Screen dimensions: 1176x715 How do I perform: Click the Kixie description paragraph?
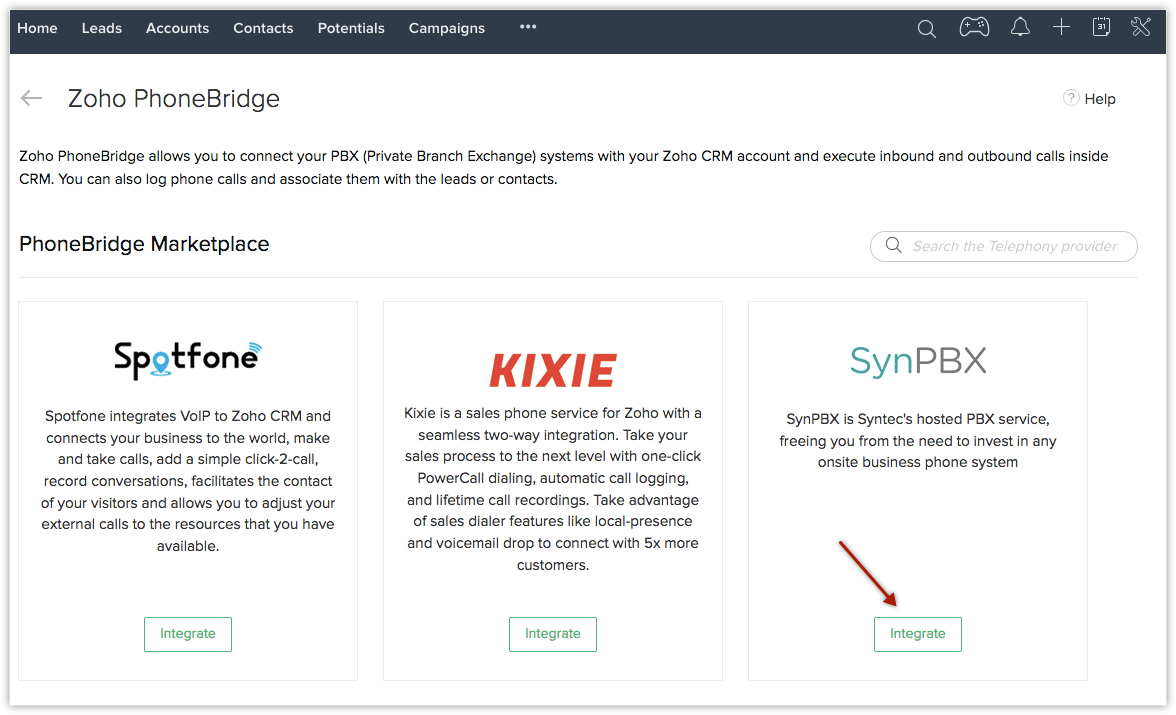pyautogui.click(x=553, y=488)
